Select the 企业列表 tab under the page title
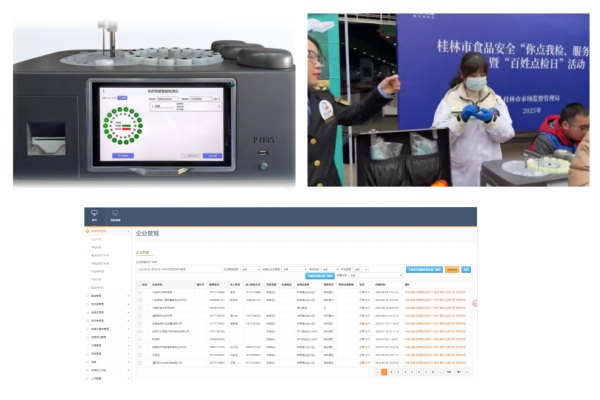The image size is (600, 400). pyautogui.click(x=143, y=253)
